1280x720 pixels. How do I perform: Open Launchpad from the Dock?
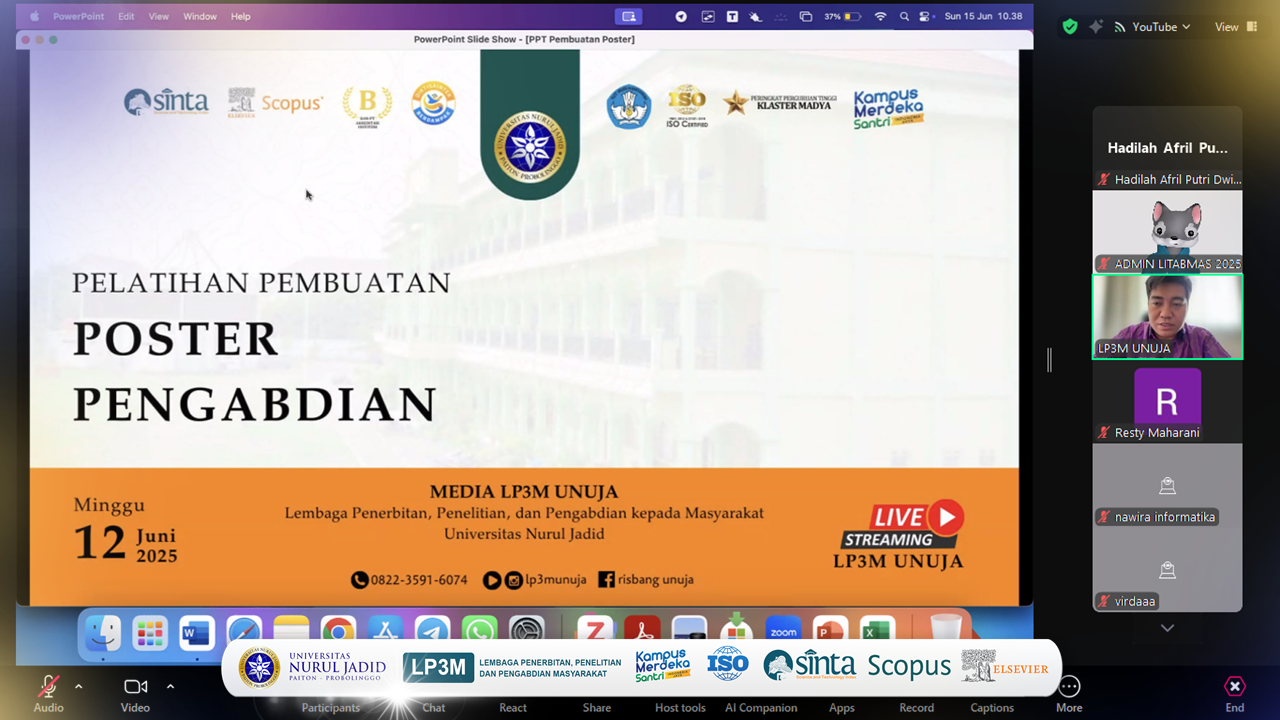click(x=150, y=632)
